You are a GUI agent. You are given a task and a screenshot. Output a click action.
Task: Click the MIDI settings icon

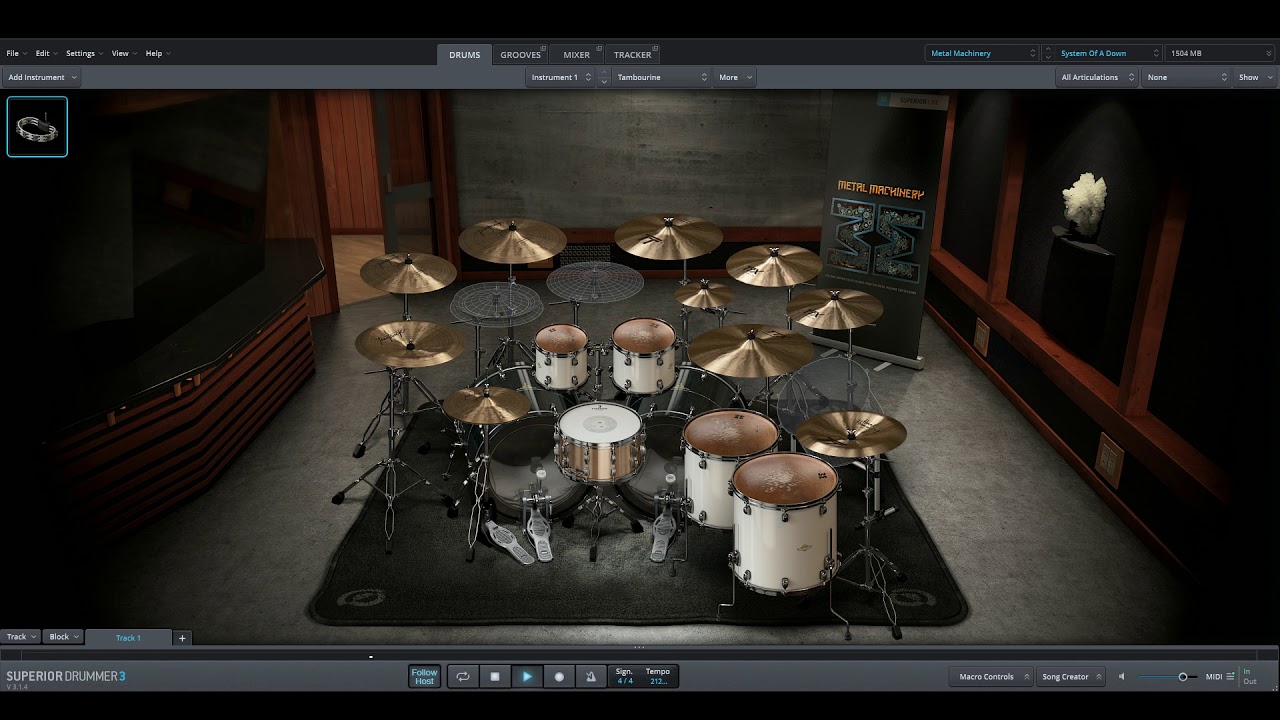click(x=1230, y=677)
